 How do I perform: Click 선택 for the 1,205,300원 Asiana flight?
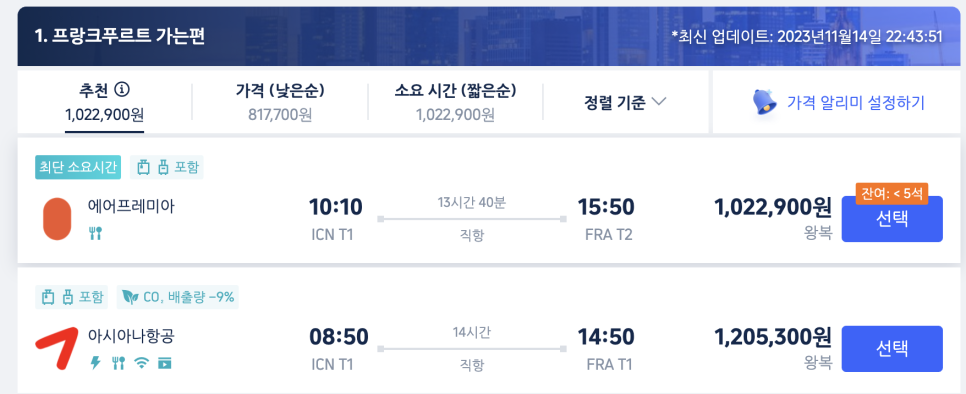(892, 348)
